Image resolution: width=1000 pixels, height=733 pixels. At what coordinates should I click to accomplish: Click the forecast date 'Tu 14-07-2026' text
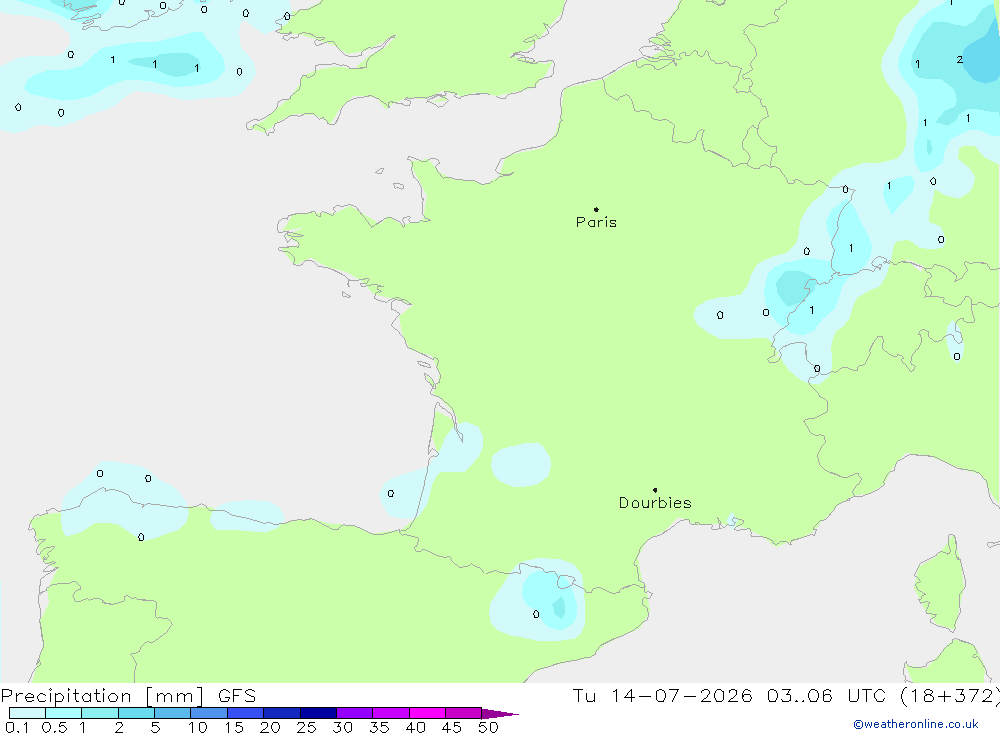(662, 695)
